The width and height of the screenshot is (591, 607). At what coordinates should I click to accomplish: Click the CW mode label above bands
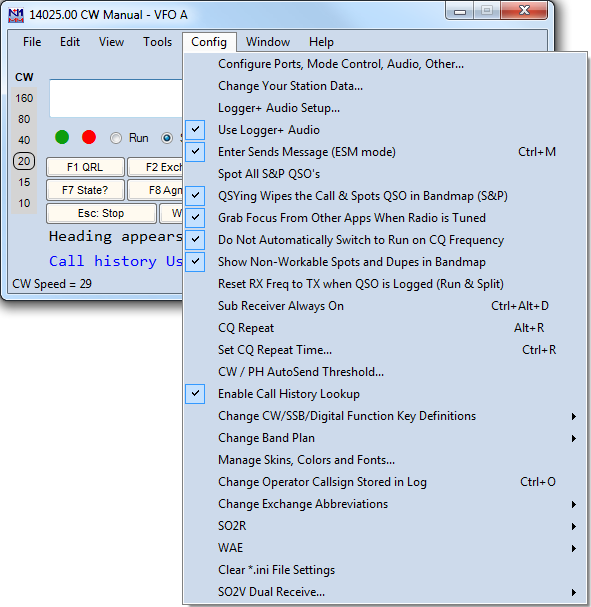24,77
